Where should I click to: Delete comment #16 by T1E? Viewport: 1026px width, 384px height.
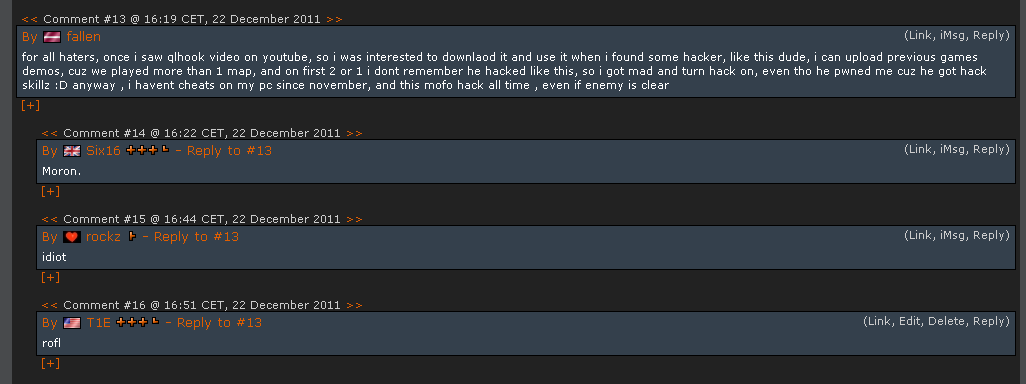[x=946, y=321]
